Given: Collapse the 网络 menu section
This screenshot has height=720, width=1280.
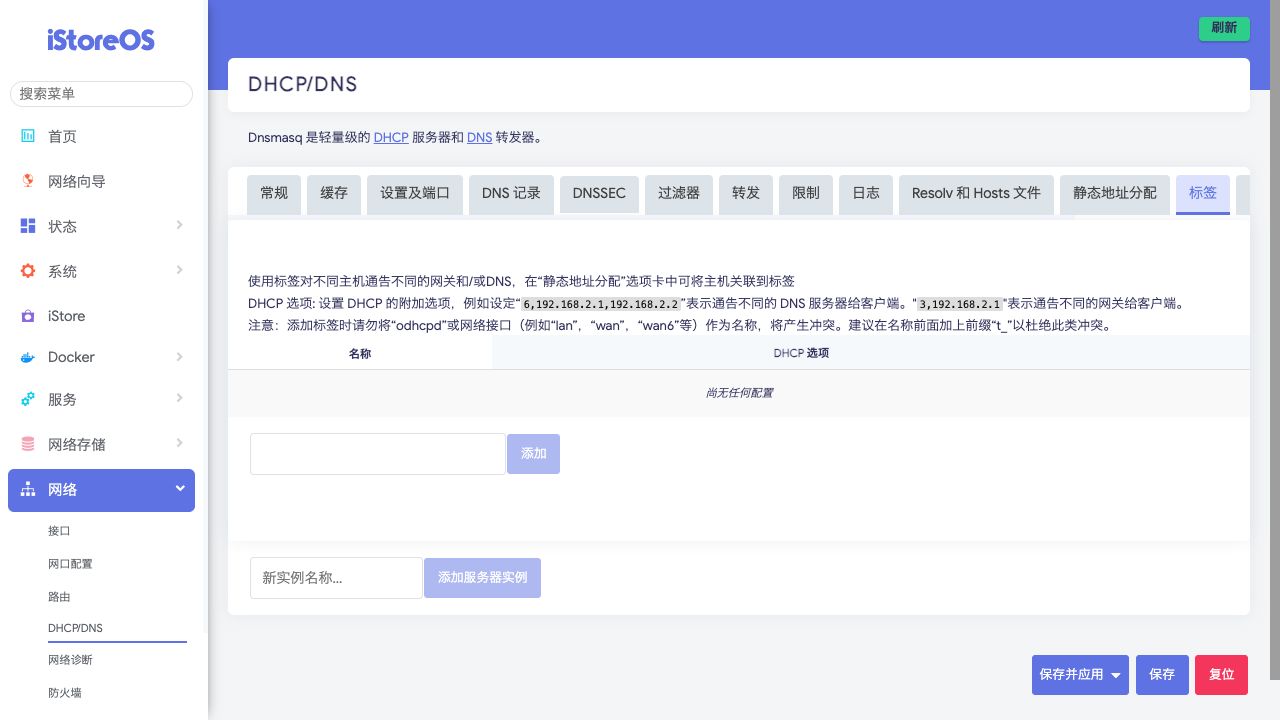Looking at the screenshot, I should coord(179,489).
